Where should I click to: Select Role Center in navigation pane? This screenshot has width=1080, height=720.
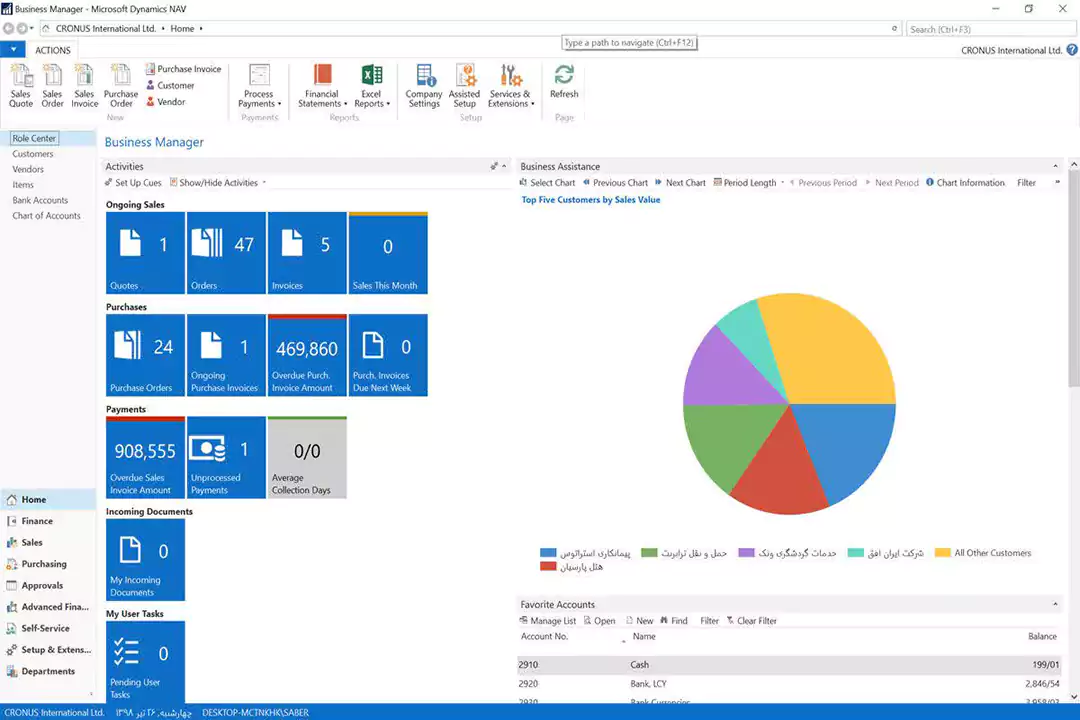34,138
